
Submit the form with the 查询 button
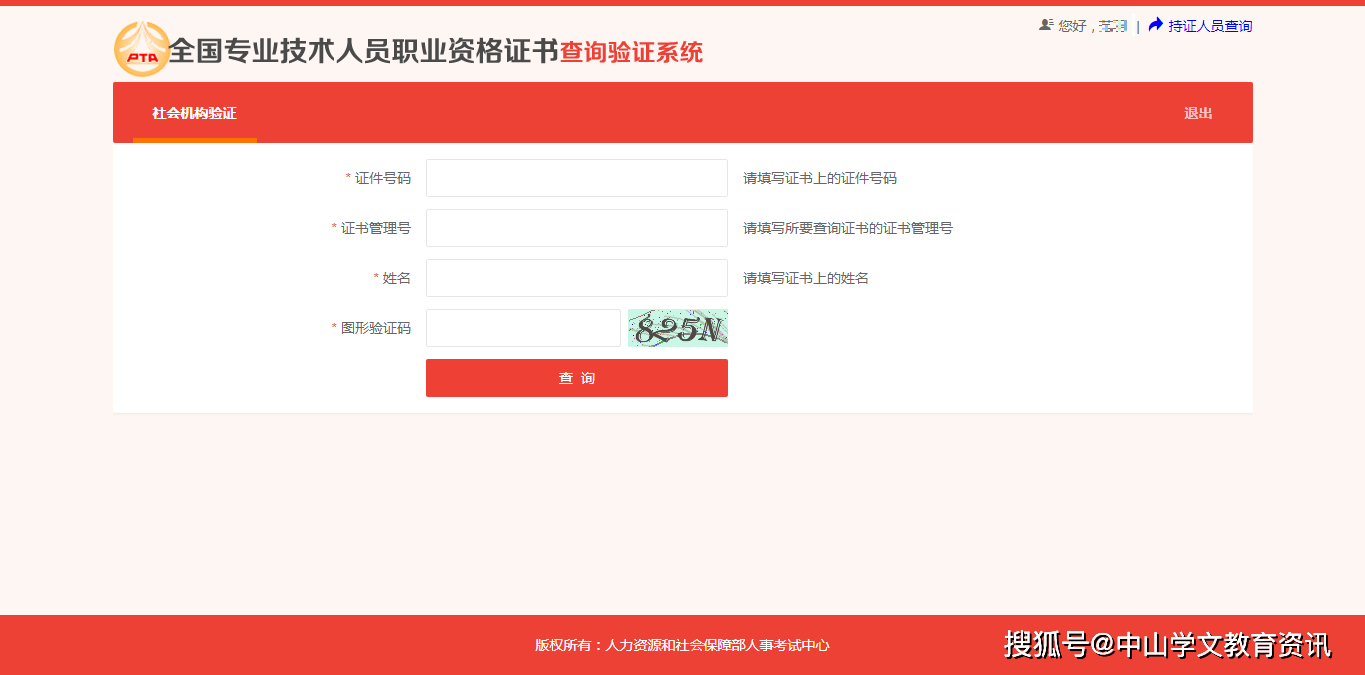pyautogui.click(x=577, y=378)
